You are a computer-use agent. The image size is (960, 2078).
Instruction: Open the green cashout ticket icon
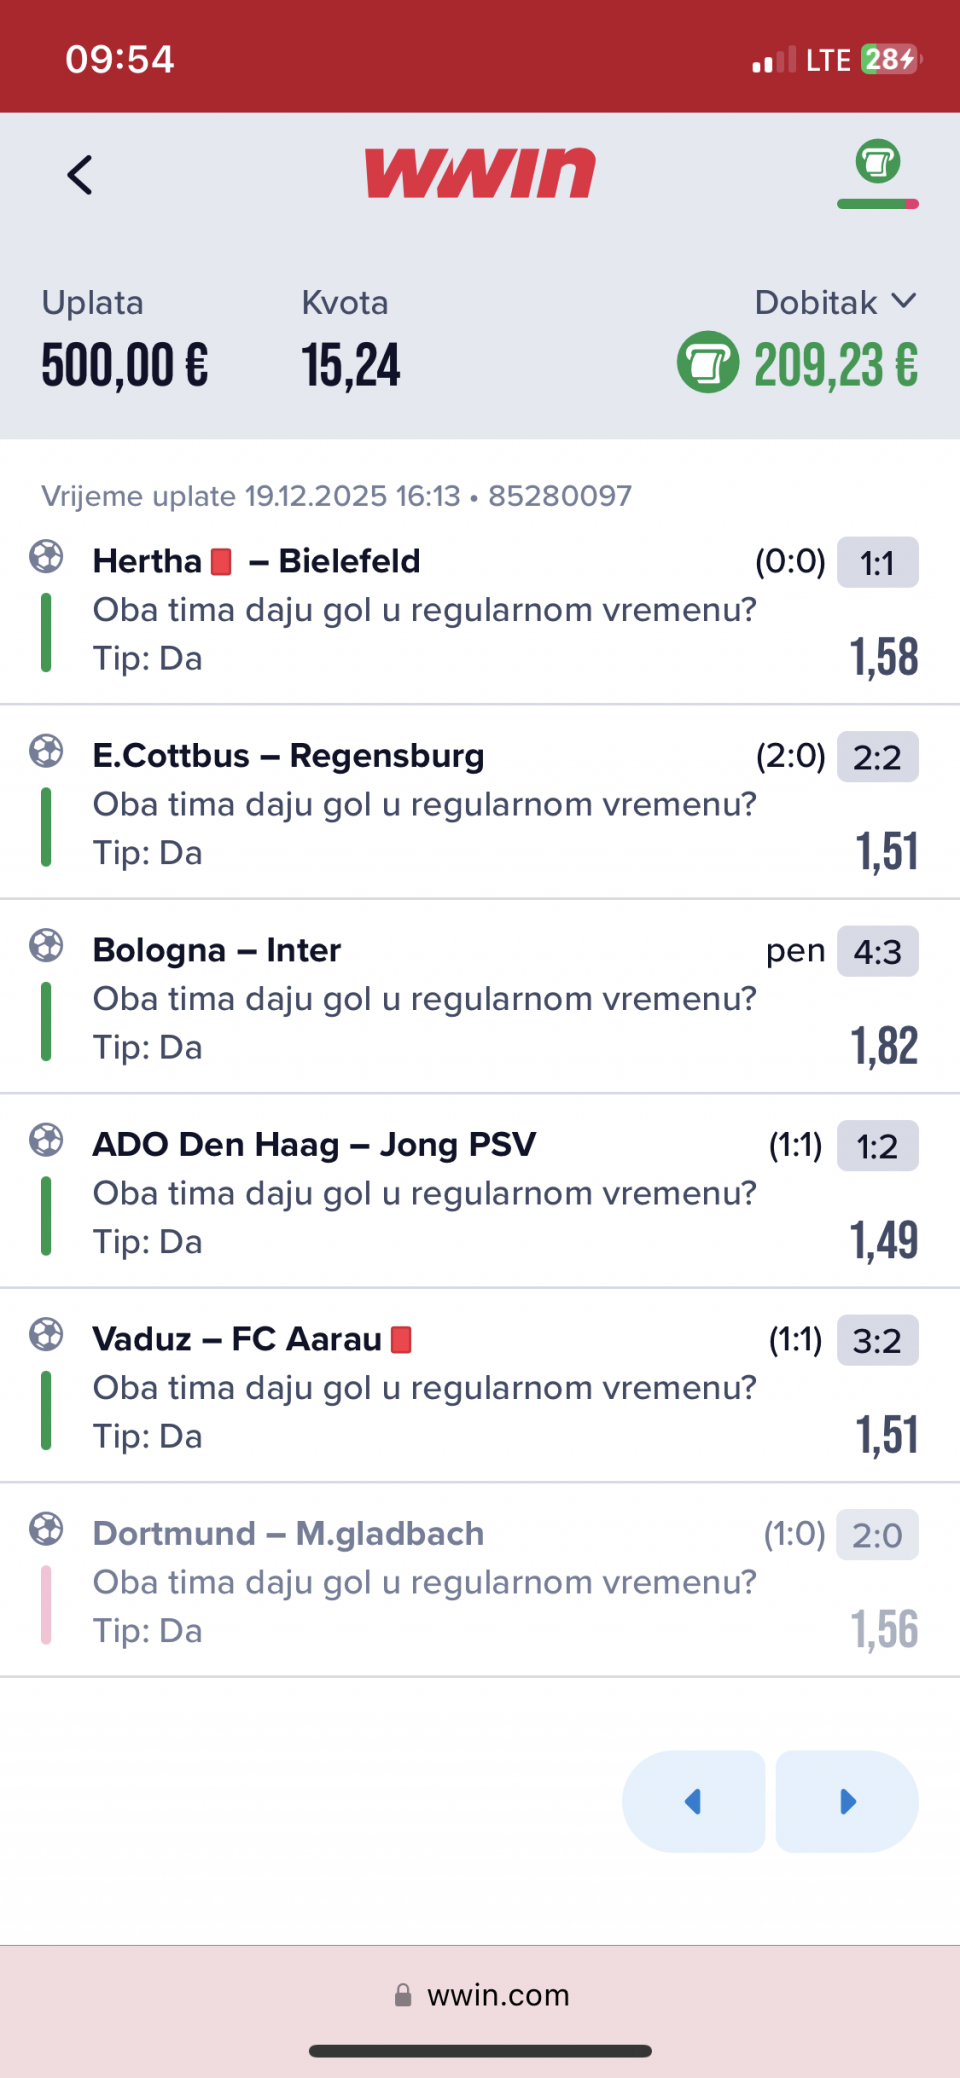tap(877, 163)
